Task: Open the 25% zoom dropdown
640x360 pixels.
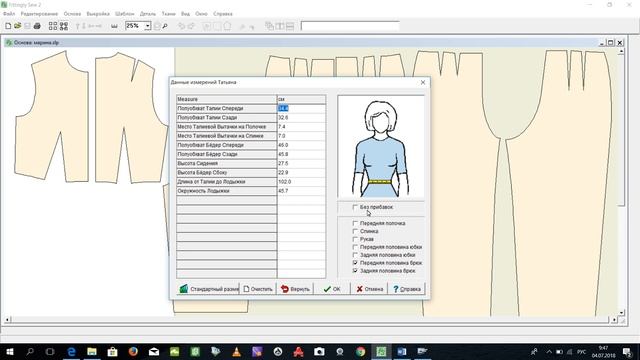Action: click(x=147, y=26)
